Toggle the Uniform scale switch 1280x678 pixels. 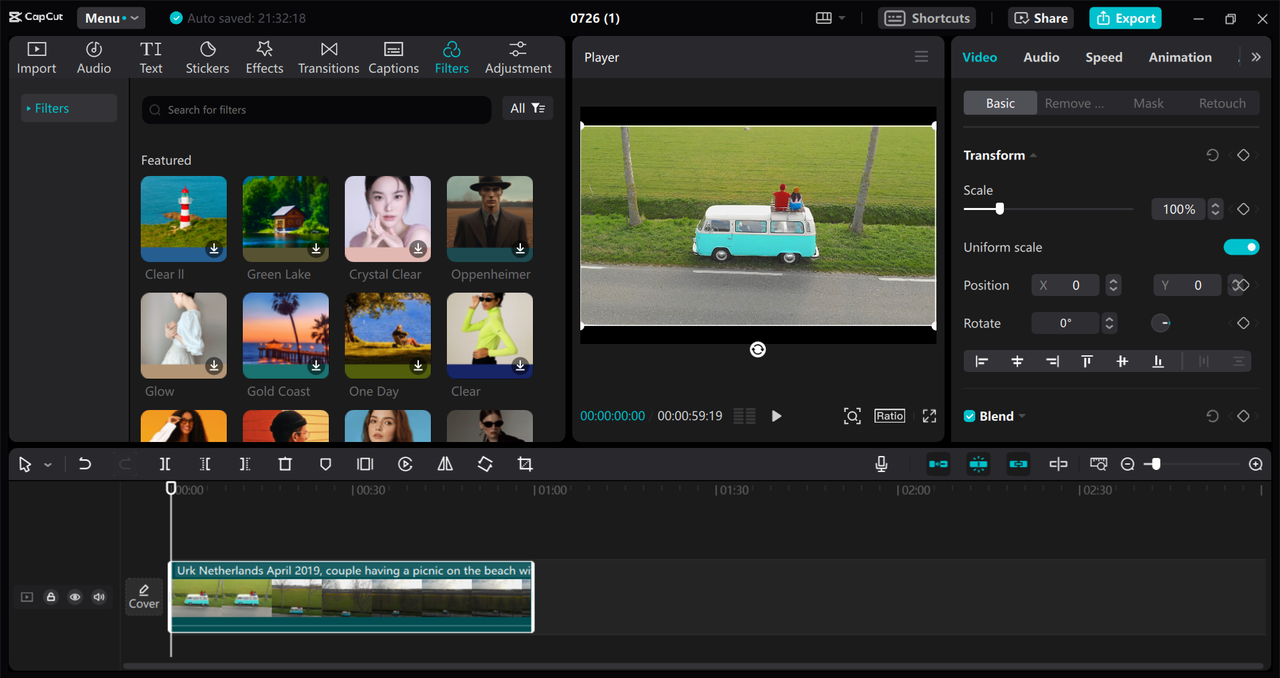[1241, 247]
